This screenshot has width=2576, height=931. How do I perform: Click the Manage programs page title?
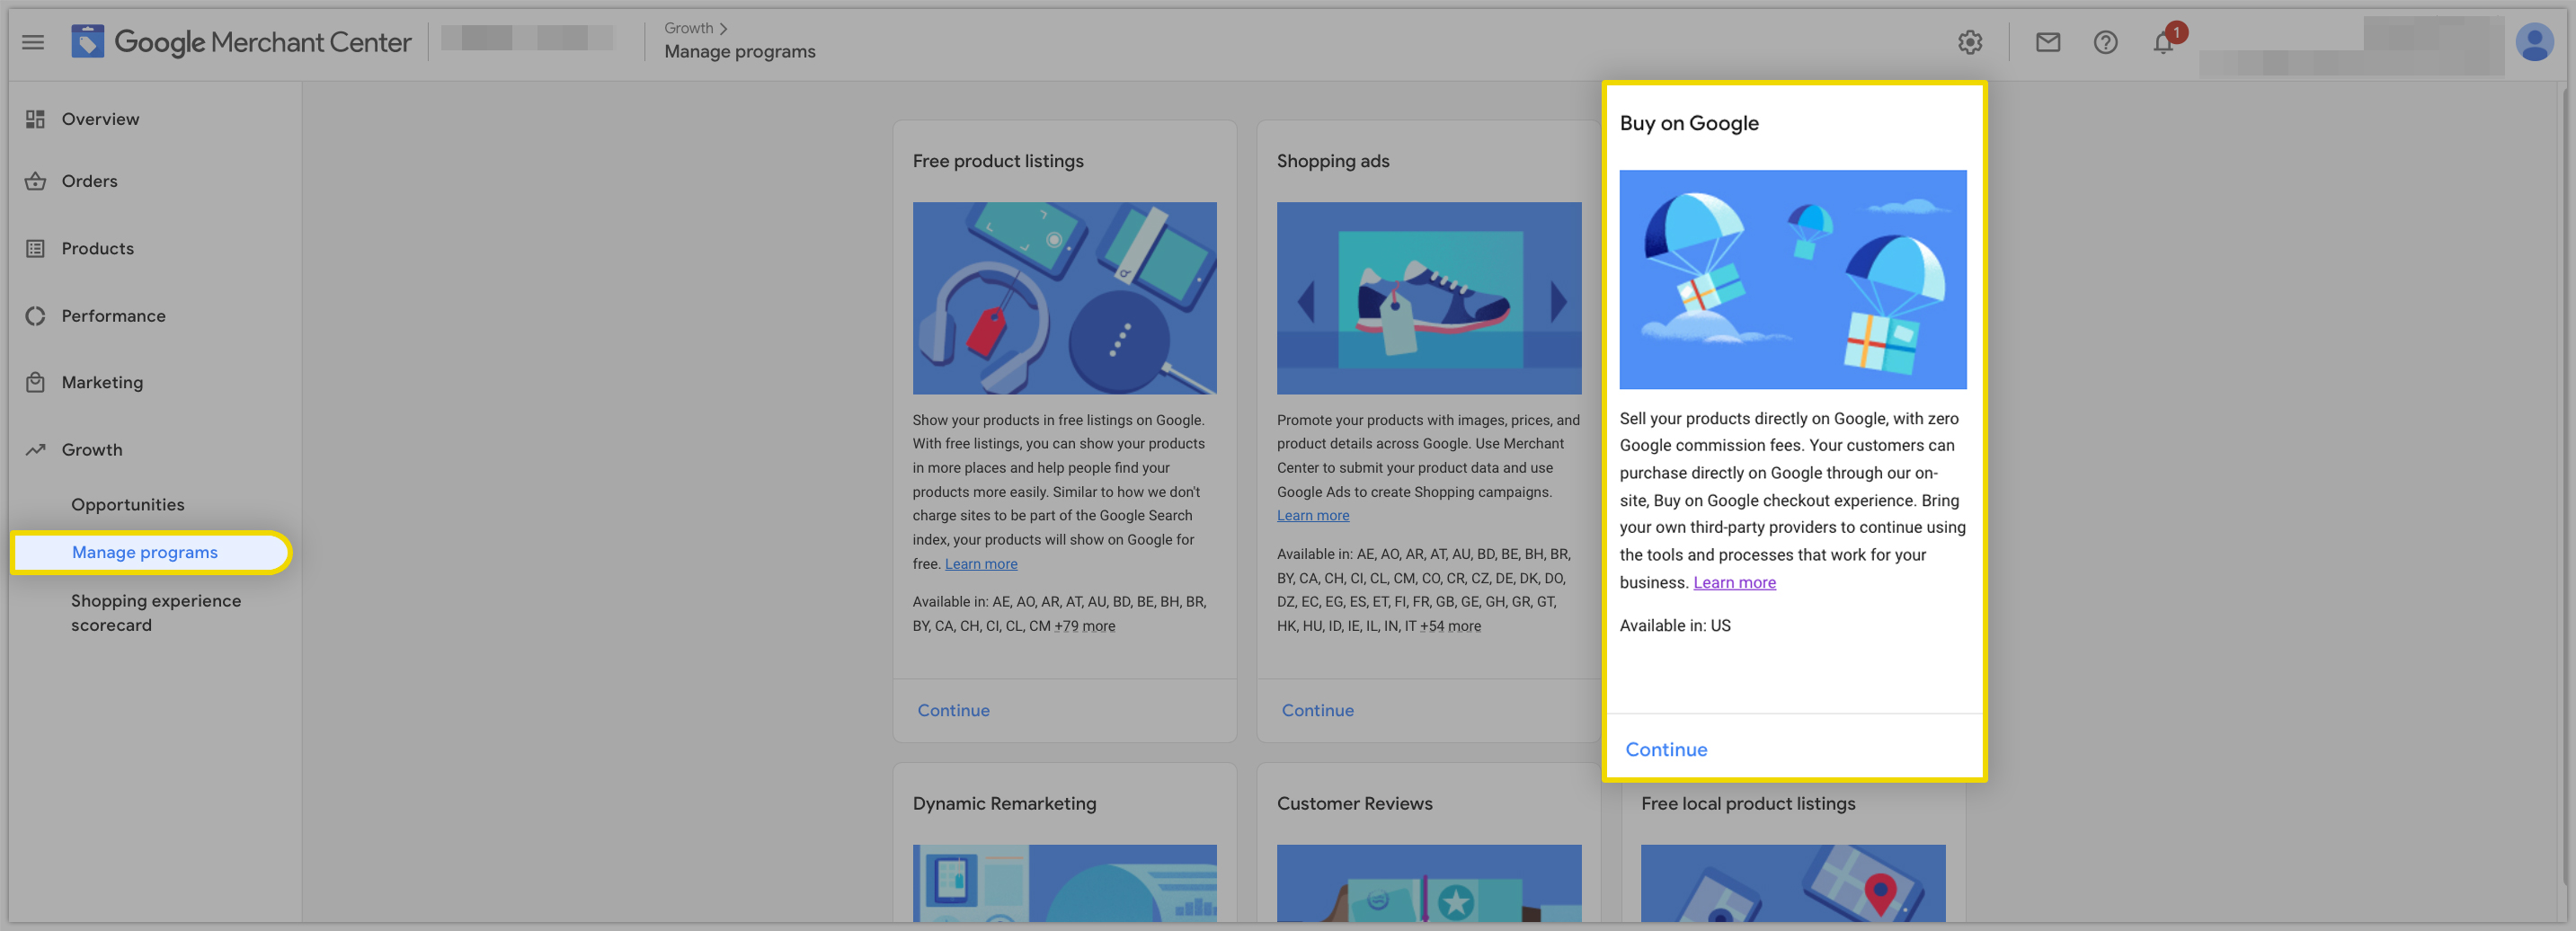(x=740, y=52)
